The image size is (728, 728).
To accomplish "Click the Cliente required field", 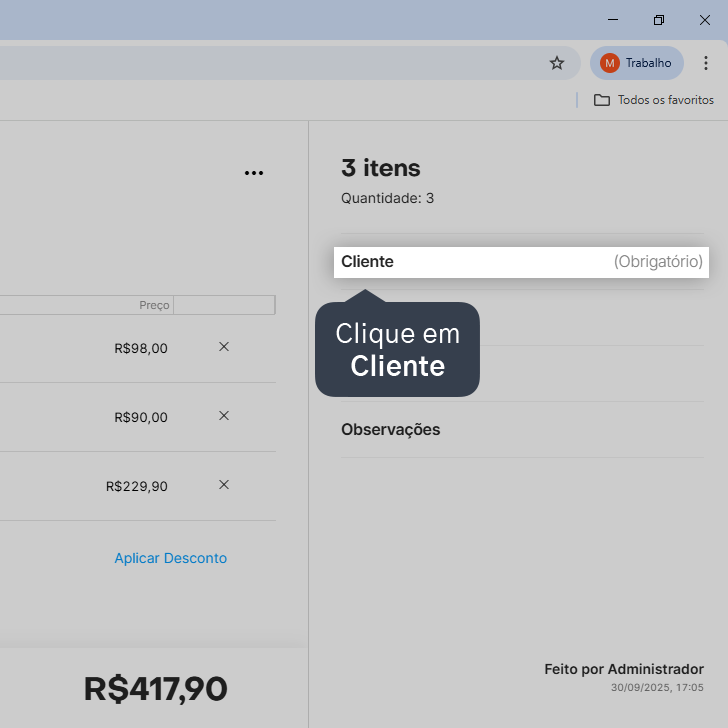I will coord(521,262).
